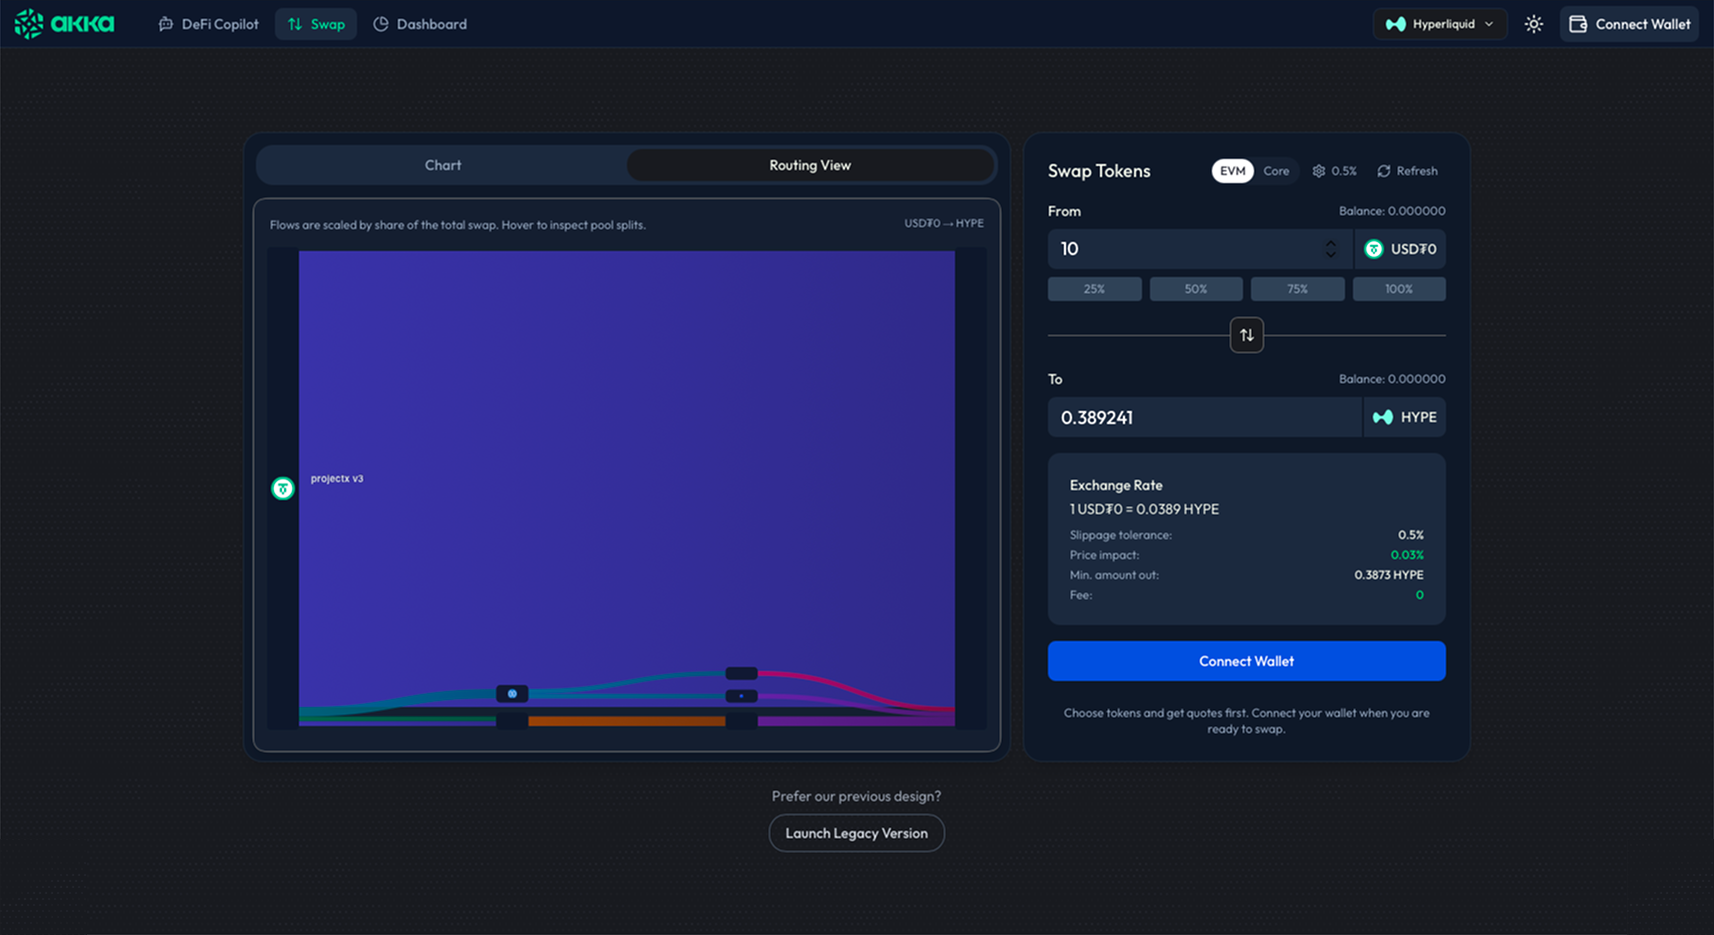The width and height of the screenshot is (1714, 935).
Task: Open the slippage settings gear icon
Action: tap(1319, 171)
